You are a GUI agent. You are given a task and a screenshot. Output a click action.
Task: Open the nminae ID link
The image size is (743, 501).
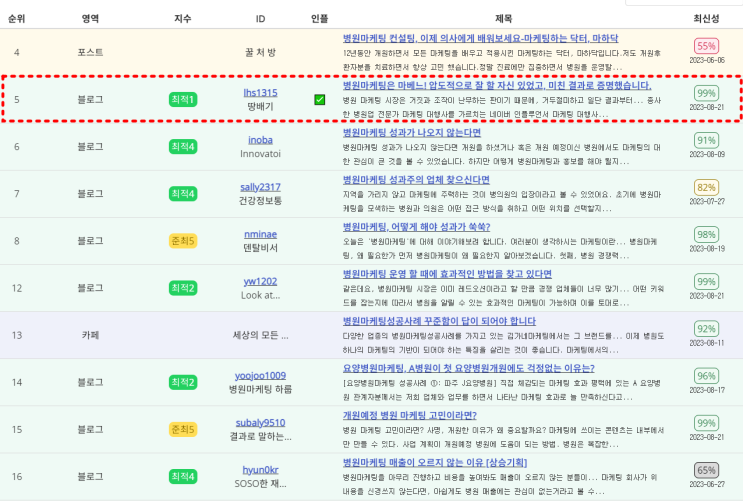[x=260, y=234]
